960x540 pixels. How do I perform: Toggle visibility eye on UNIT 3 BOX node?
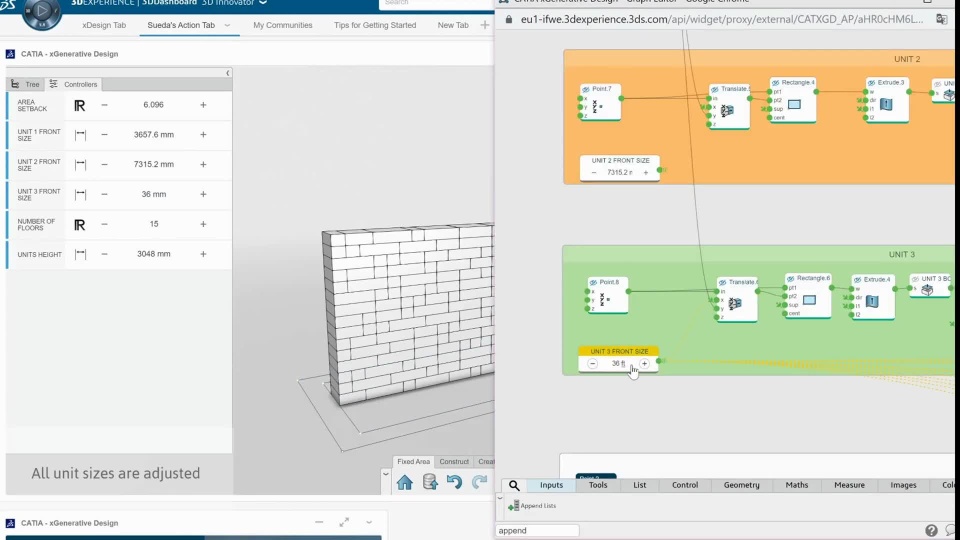coord(916,279)
